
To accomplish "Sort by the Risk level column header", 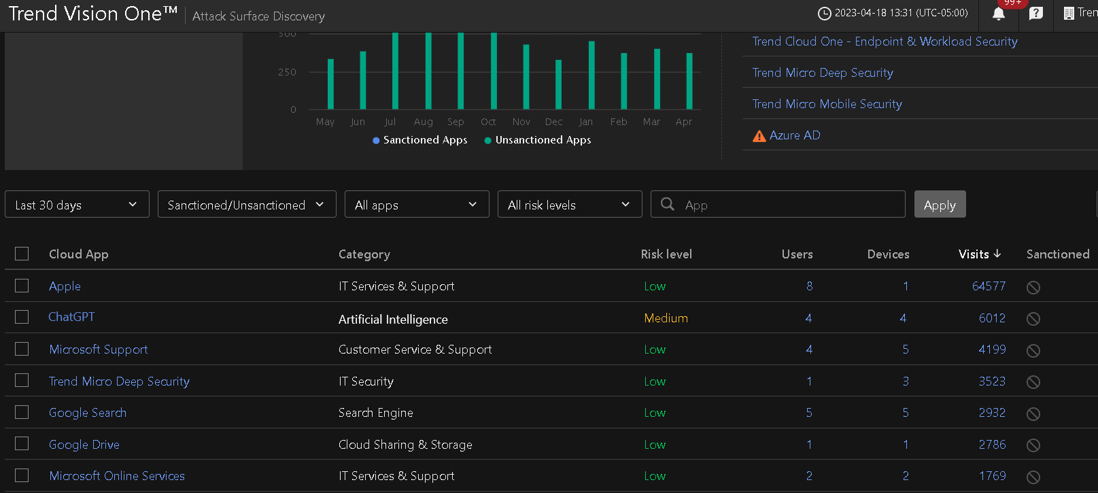I will 666,254.
